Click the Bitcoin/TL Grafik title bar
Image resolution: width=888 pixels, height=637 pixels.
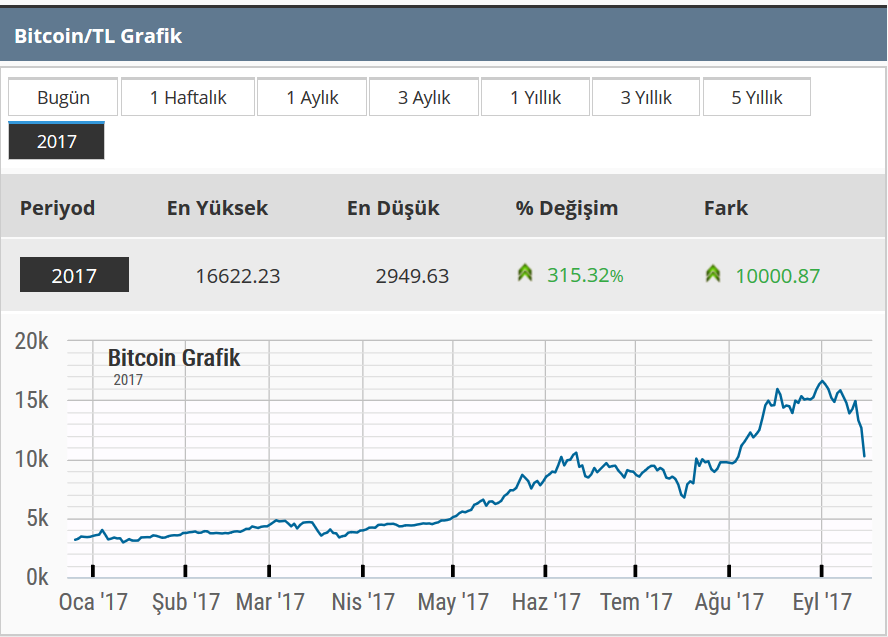point(97,34)
